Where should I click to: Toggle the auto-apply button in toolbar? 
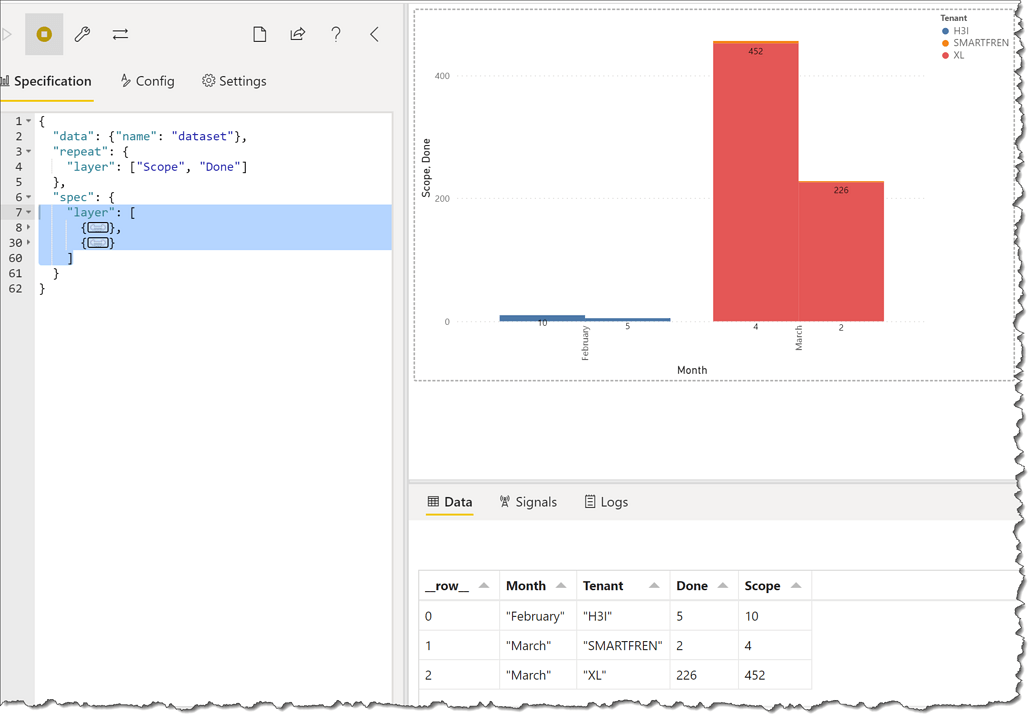[44, 35]
